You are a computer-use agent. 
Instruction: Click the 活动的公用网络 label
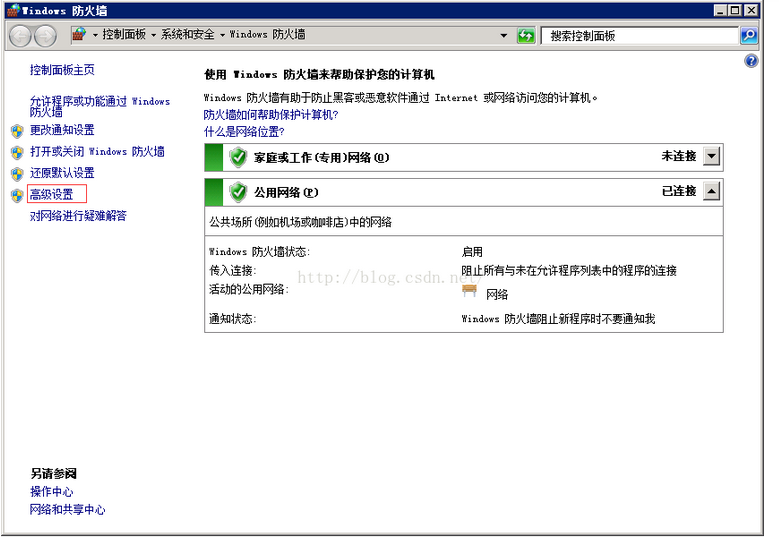[249, 289]
